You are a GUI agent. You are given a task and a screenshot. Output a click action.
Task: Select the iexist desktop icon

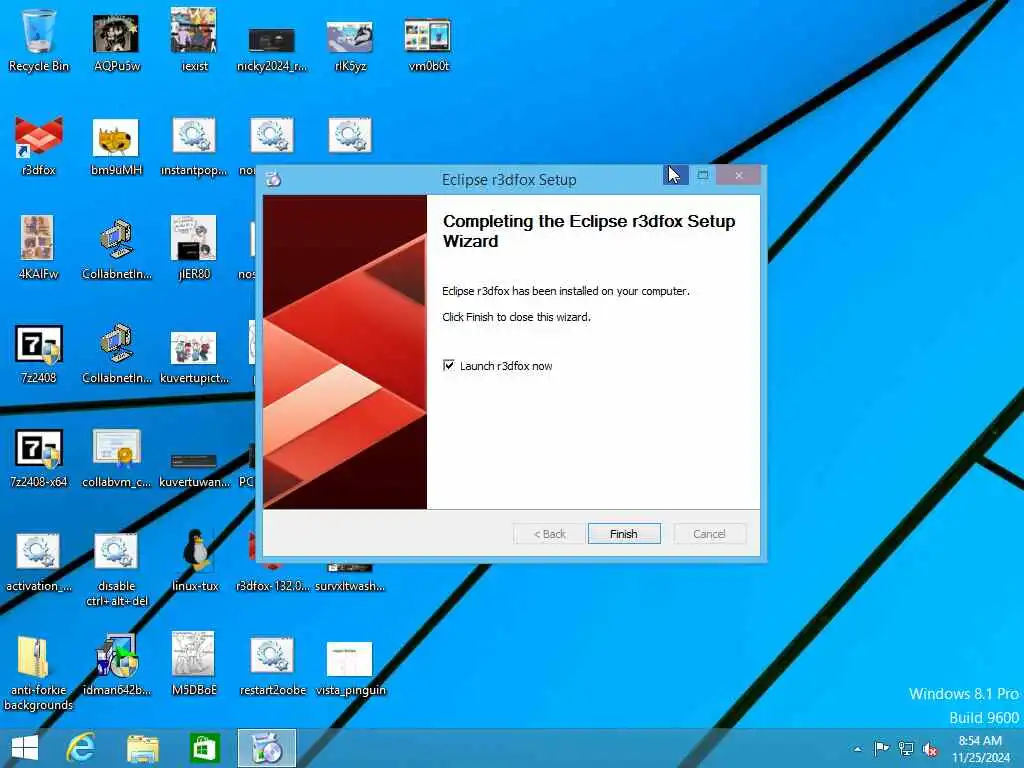pos(194,41)
